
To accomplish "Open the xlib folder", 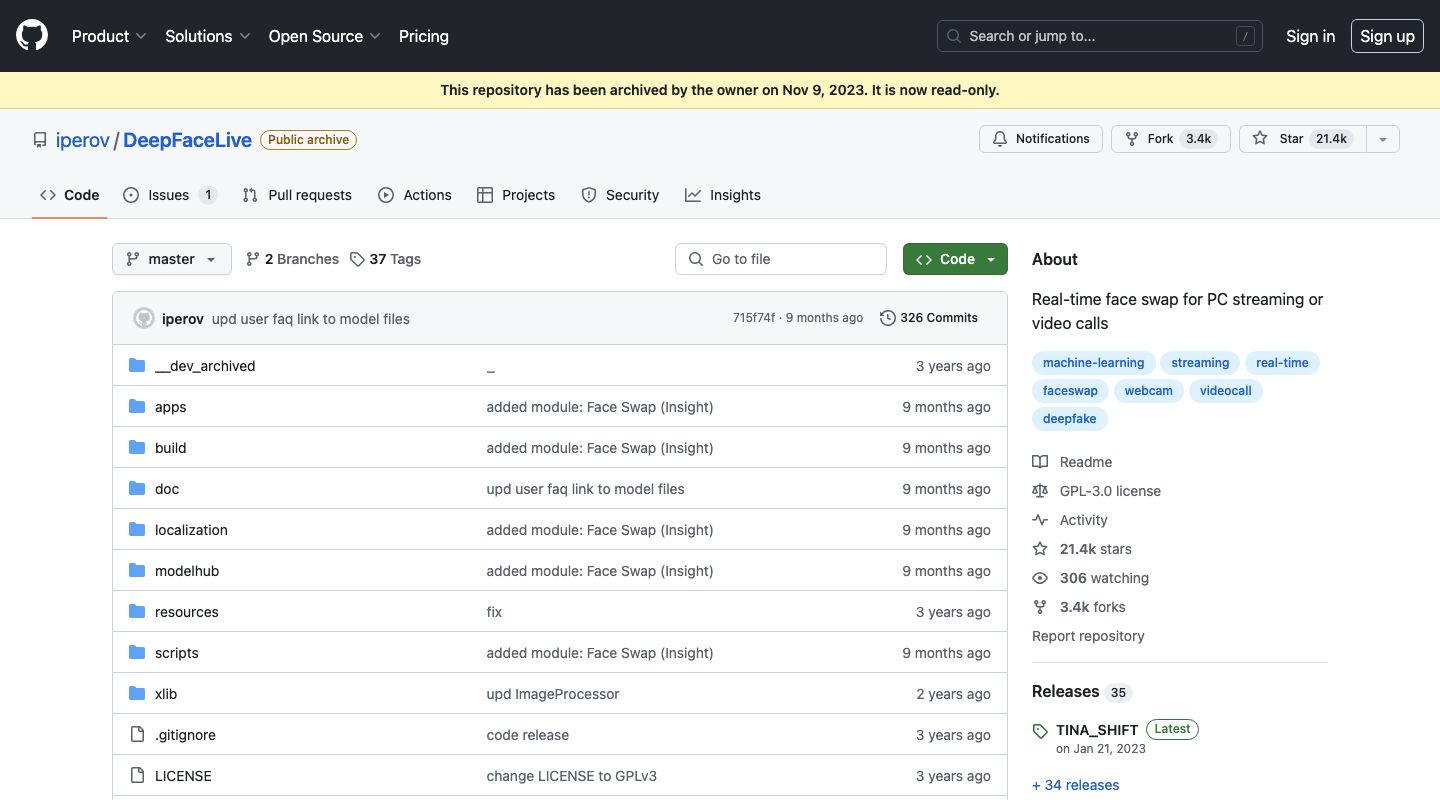I will click(x=166, y=694).
